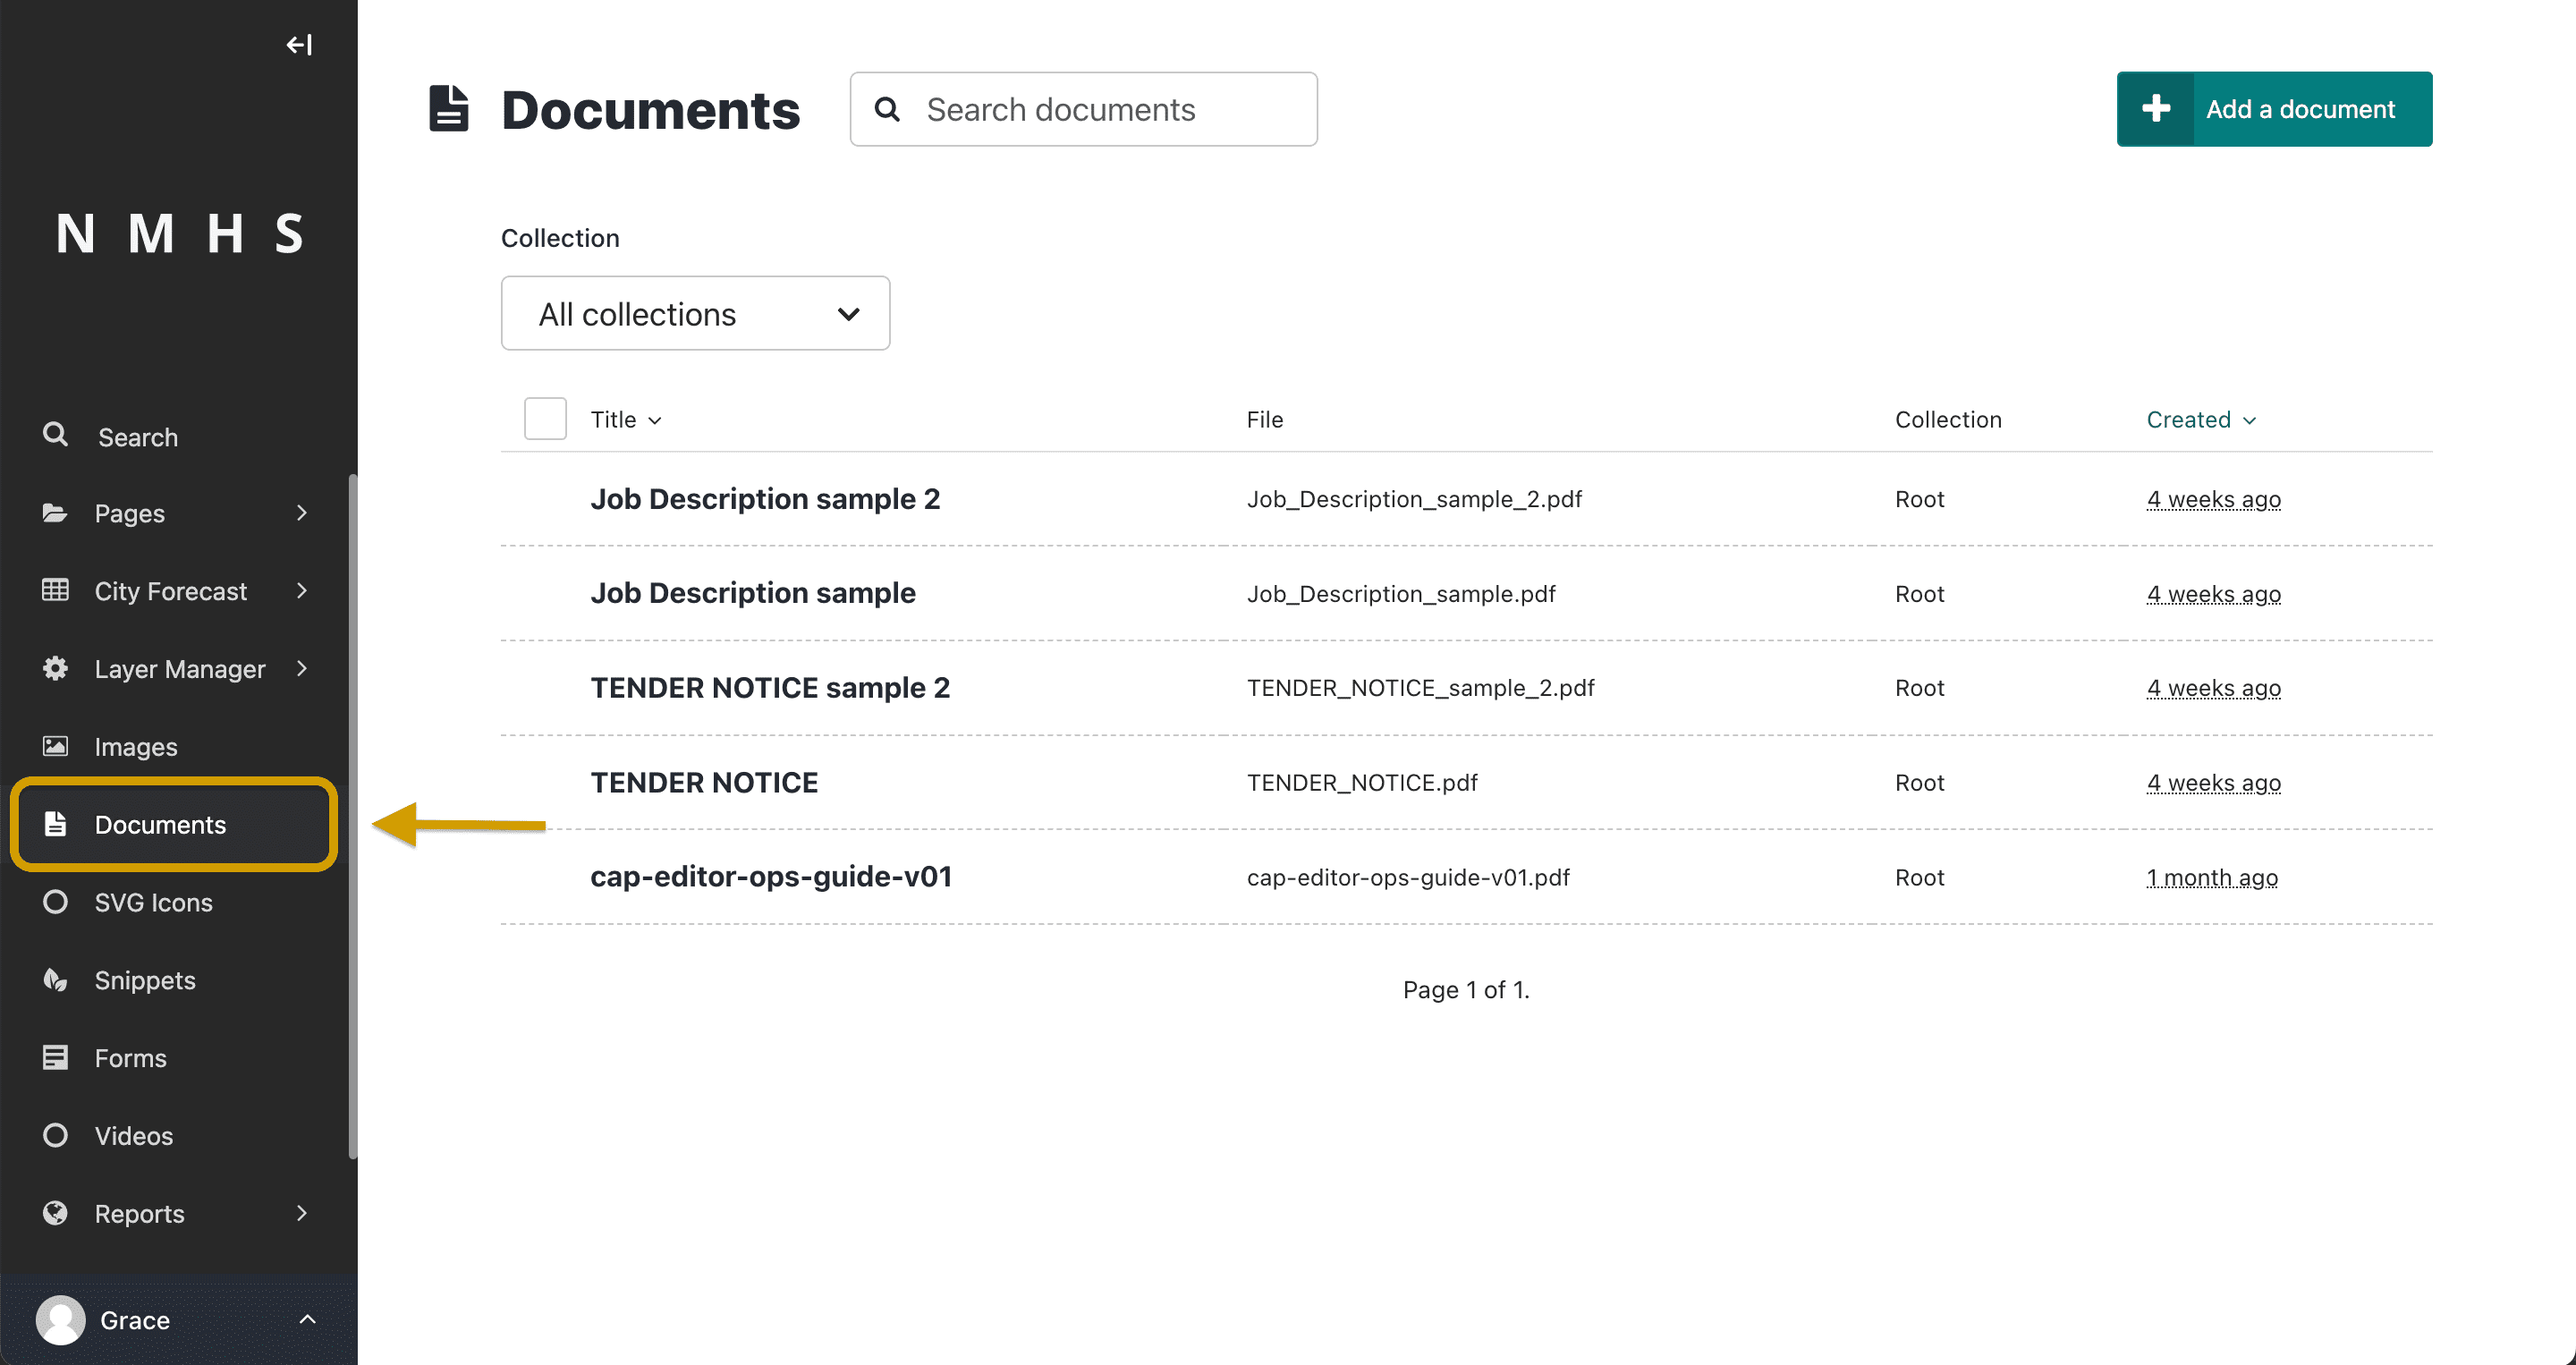
Task: Focus the Search documents input field
Action: [x=1084, y=109]
